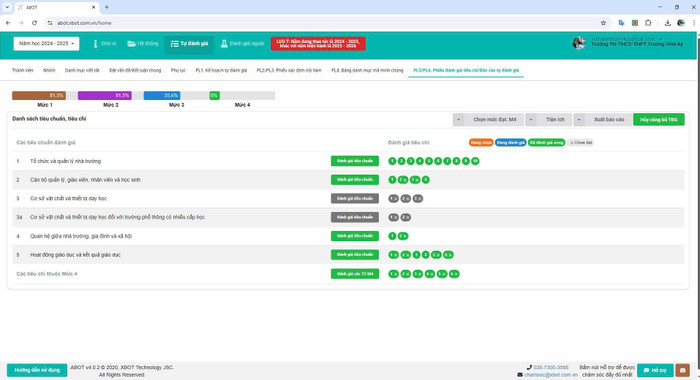Click the camera screenshot icon in footer
The height and width of the screenshot is (380, 700).
(x=683, y=370)
